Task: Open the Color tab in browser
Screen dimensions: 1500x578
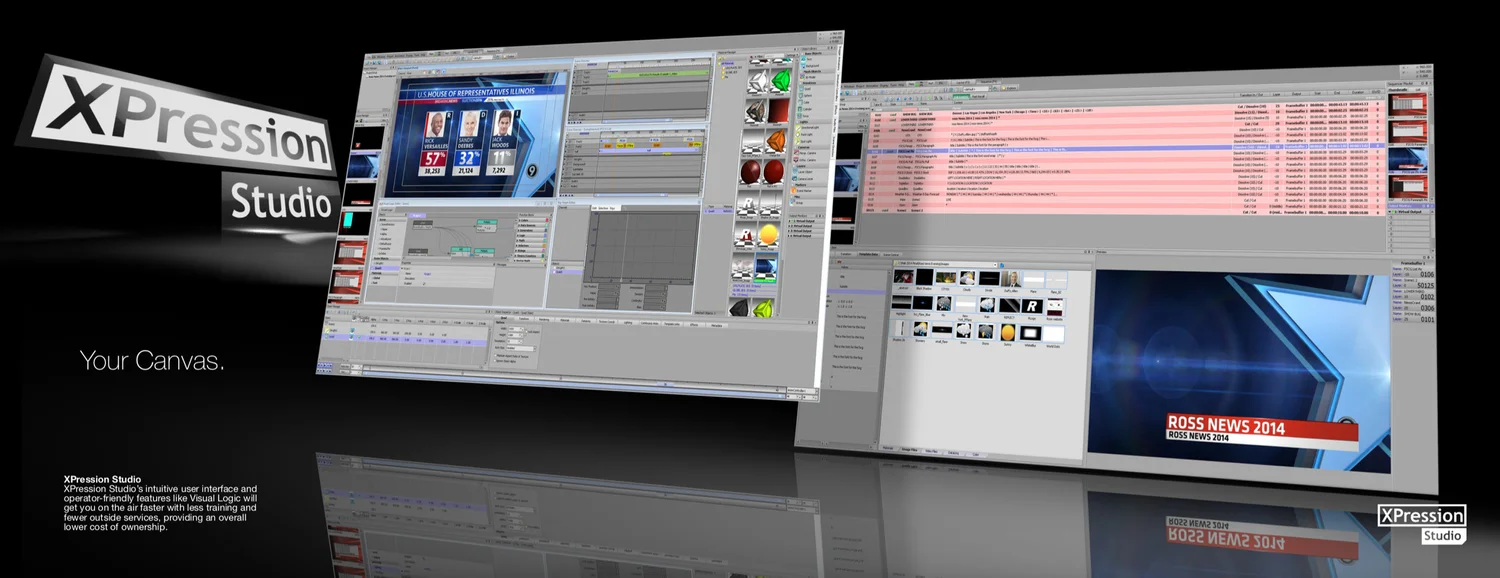Action: [975, 455]
